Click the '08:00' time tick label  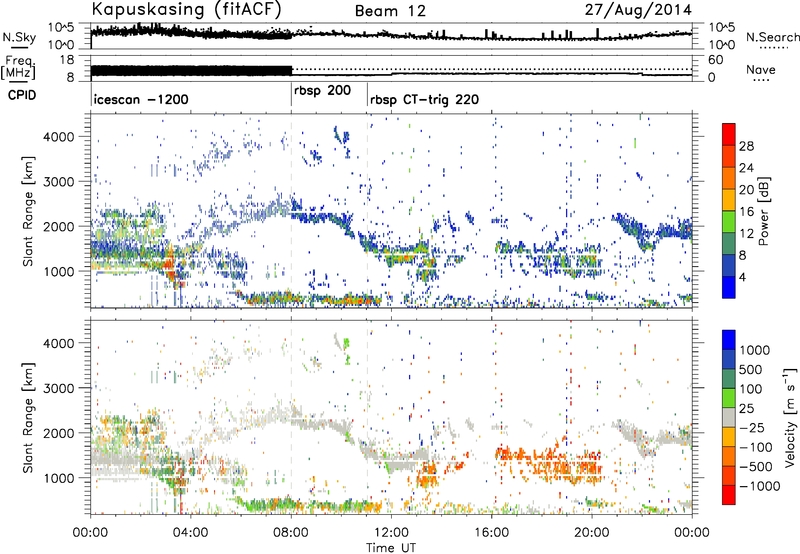point(291,533)
